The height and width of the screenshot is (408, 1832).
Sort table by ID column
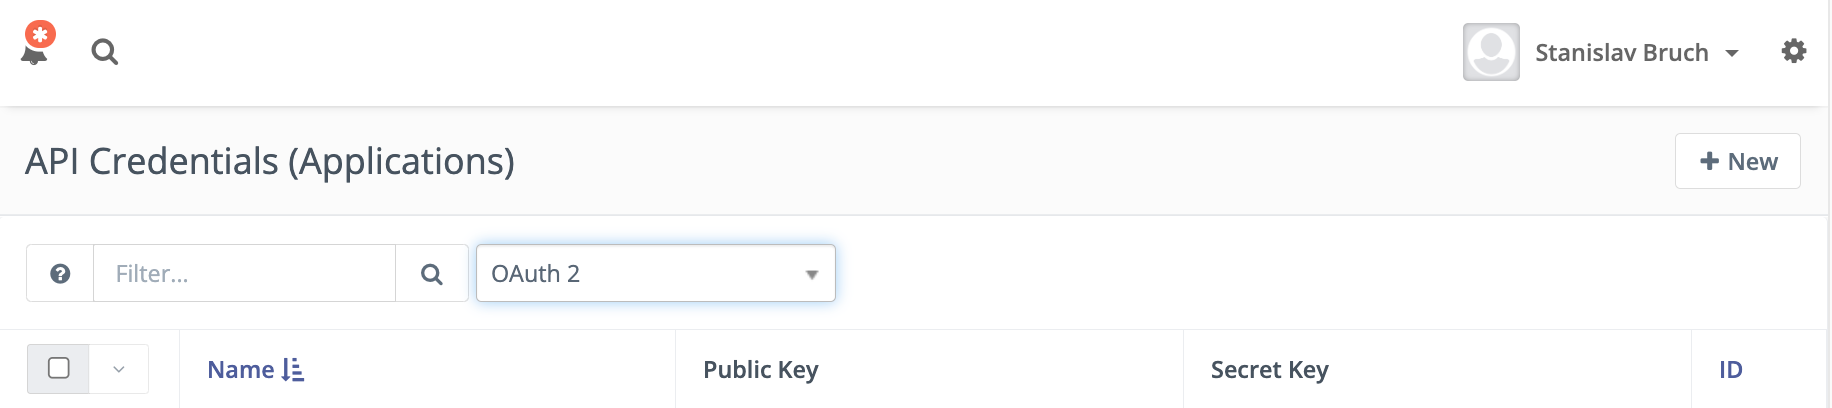[x=1730, y=370]
